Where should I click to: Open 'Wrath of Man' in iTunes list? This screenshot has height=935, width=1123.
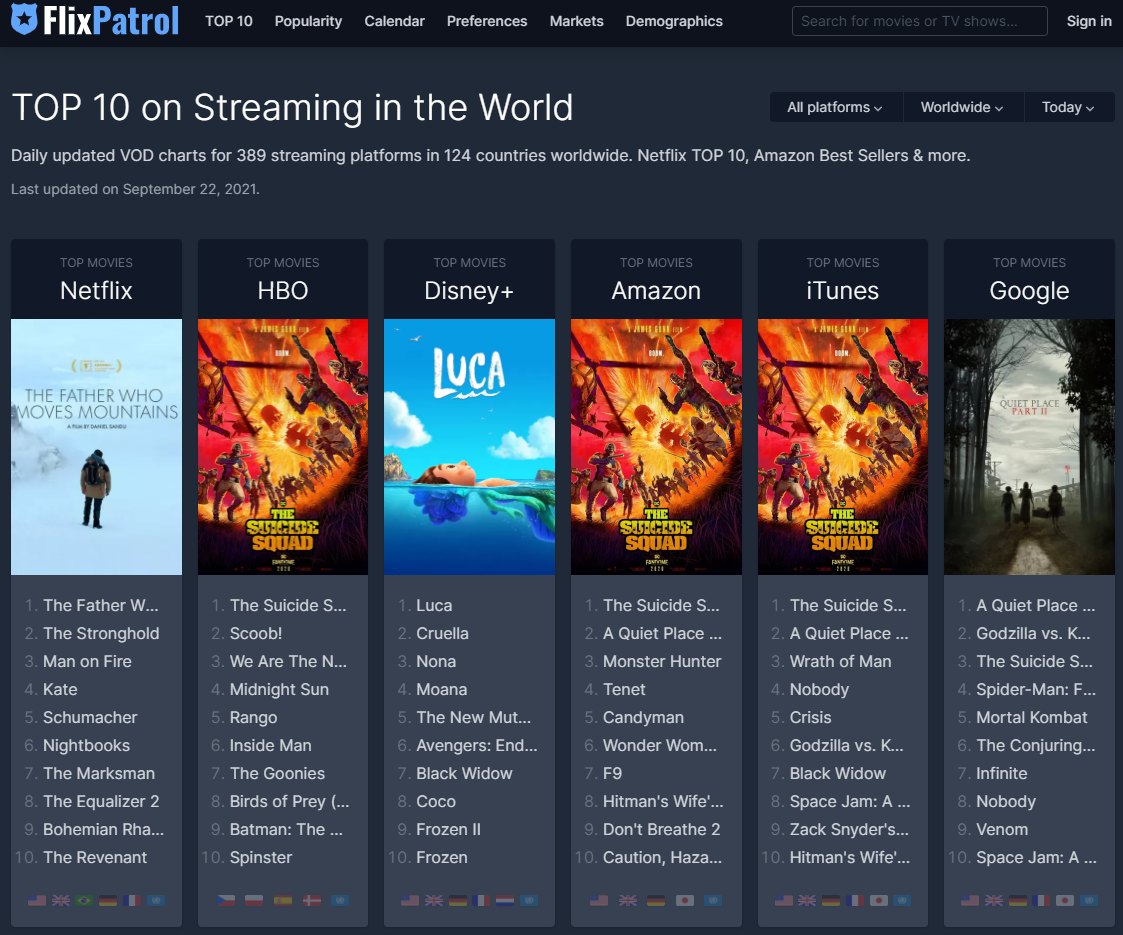(840, 662)
